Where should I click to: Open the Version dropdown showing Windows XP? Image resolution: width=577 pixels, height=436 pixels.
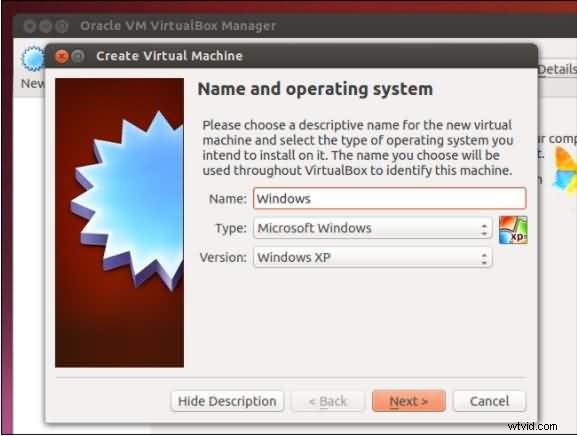click(x=372, y=257)
